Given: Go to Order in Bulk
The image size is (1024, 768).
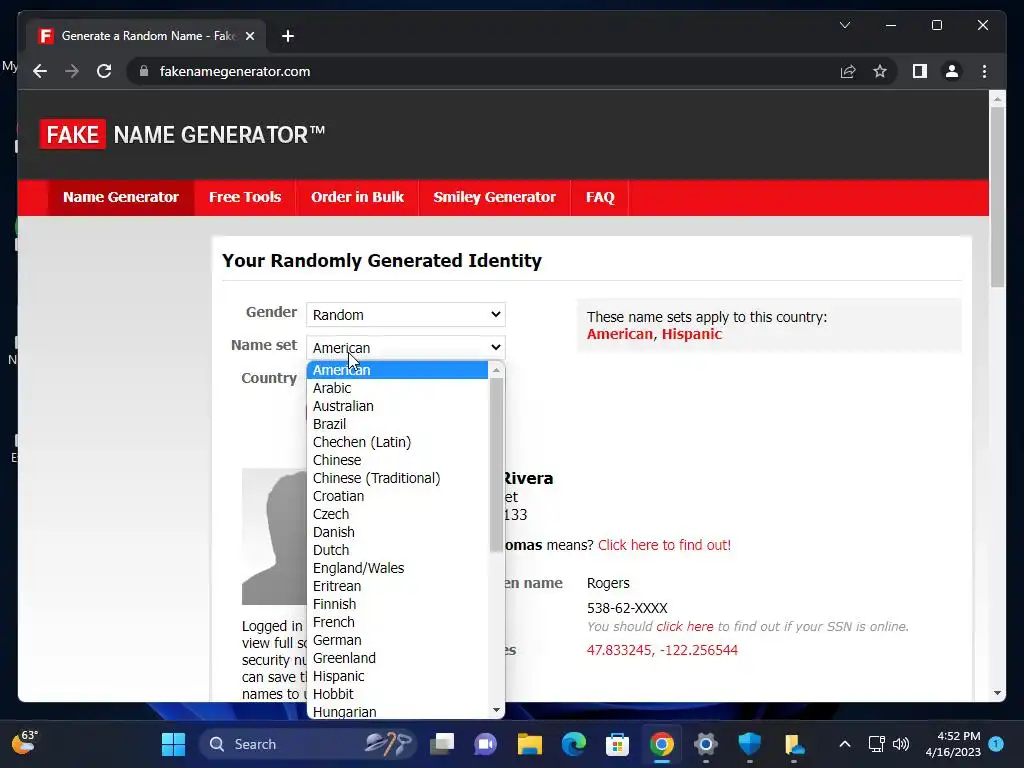Looking at the screenshot, I should pyautogui.click(x=357, y=197).
